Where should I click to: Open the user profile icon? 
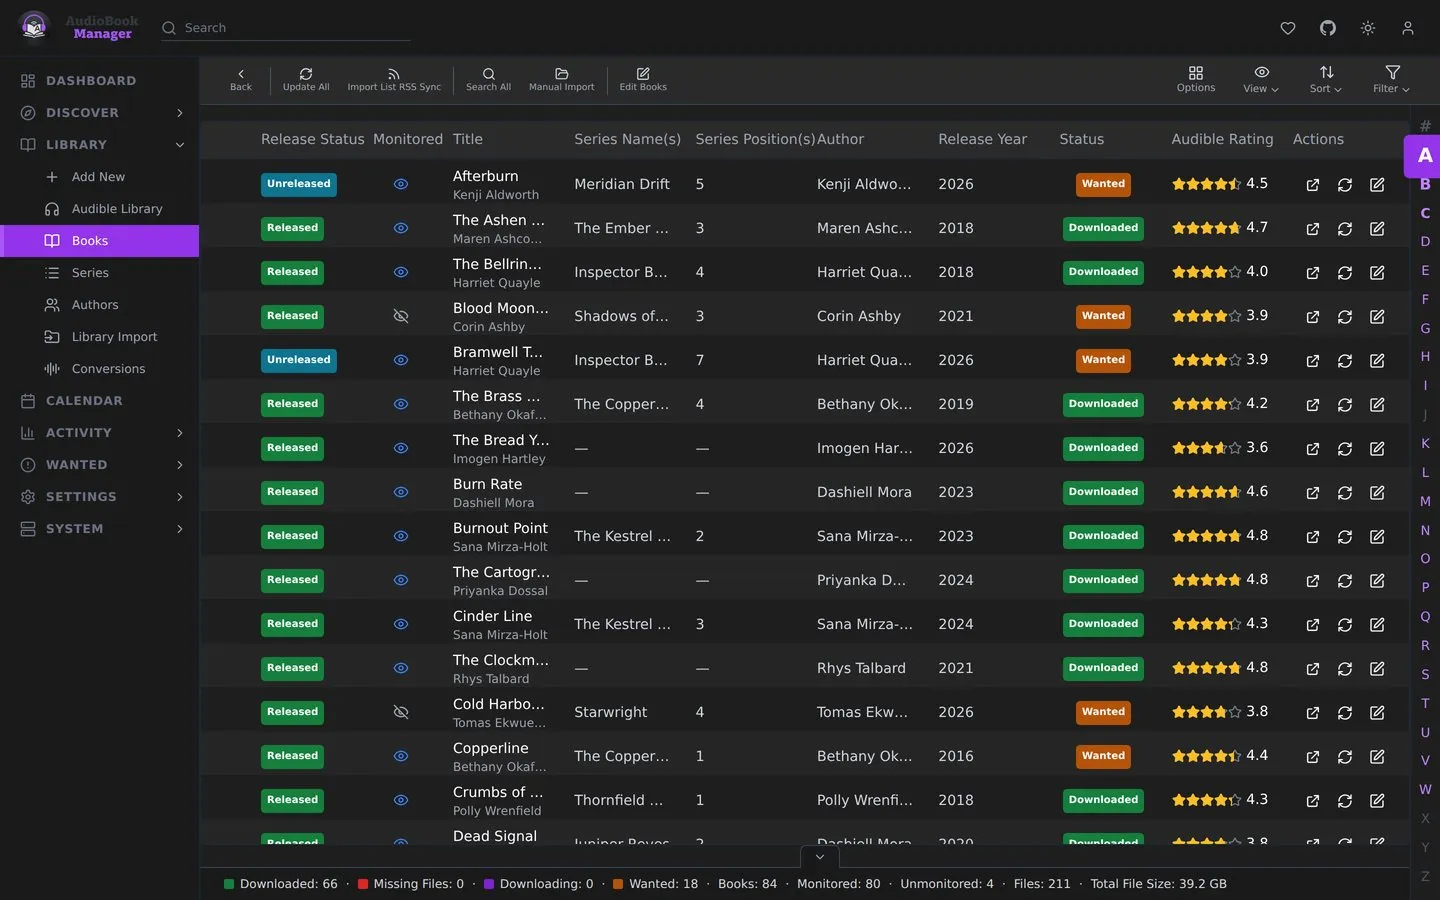point(1408,28)
